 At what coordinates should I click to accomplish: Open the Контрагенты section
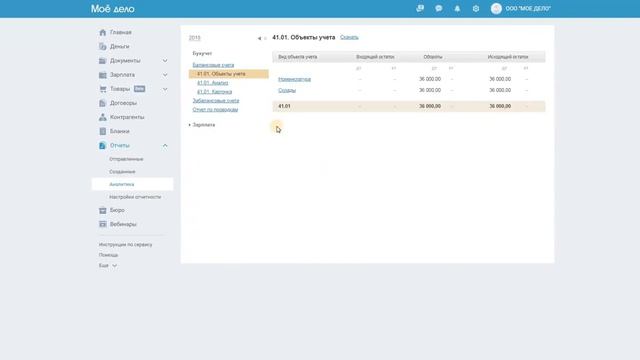coord(127,117)
